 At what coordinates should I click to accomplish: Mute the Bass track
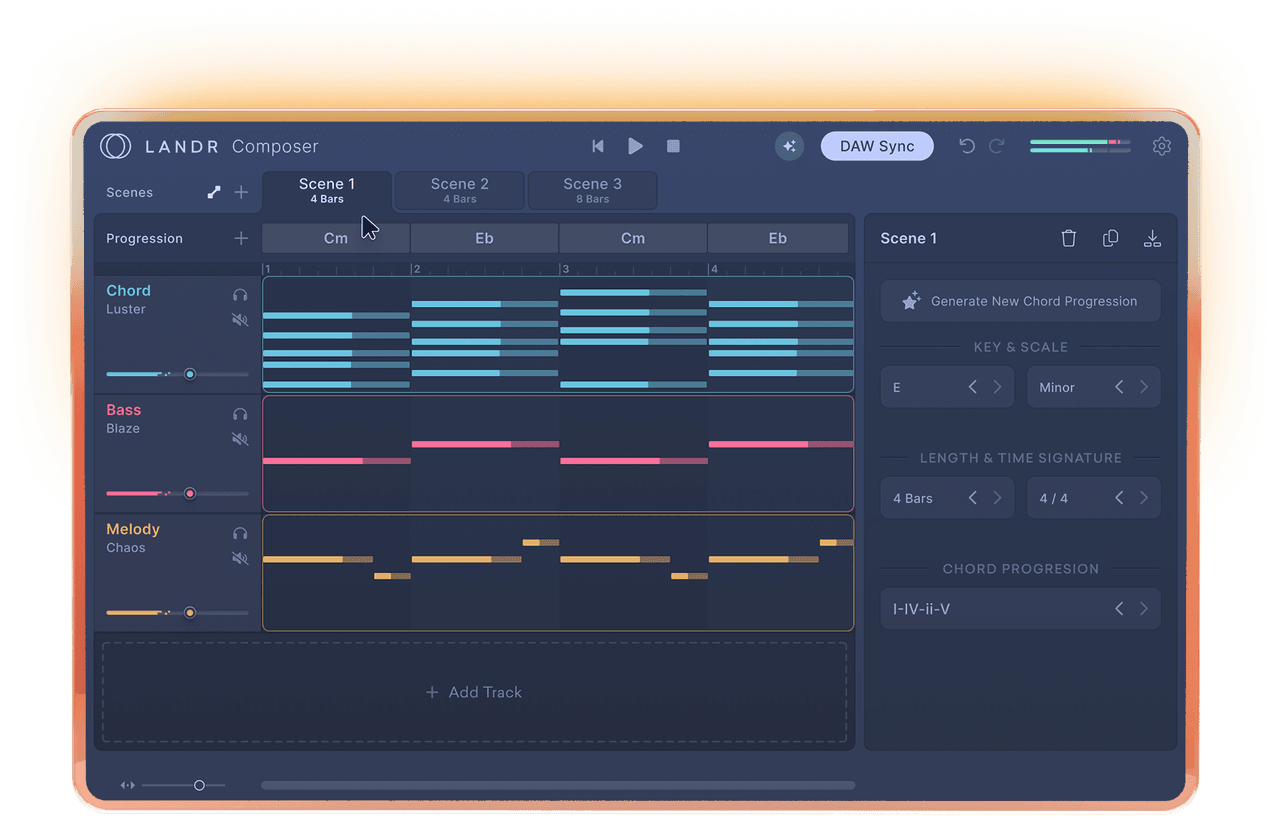pyautogui.click(x=239, y=439)
